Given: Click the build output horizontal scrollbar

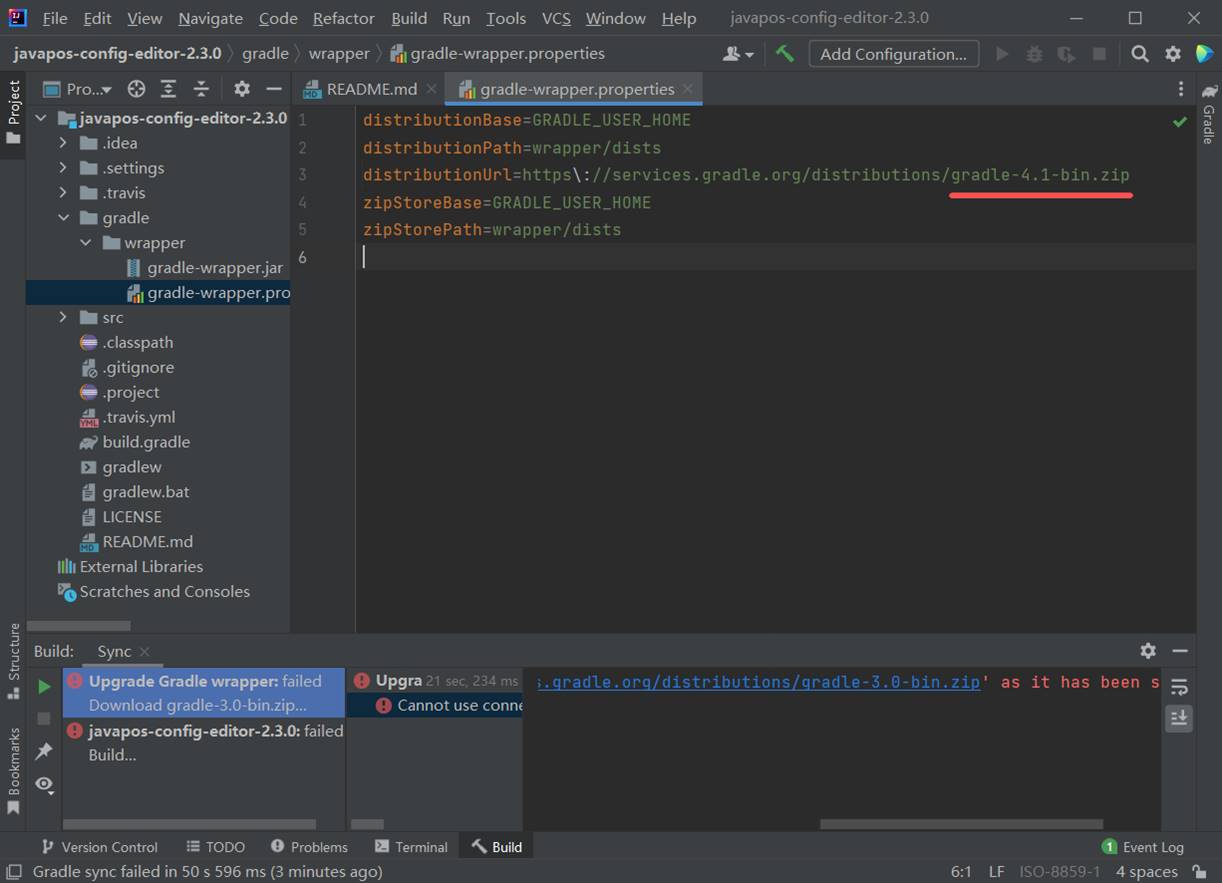Looking at the screenshot, I should tap(961, 825).
